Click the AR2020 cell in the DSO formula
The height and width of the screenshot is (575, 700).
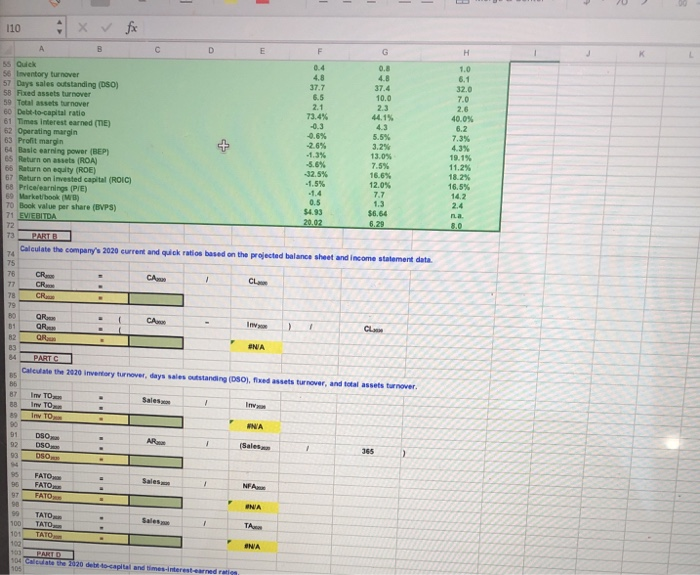point(156,442)
